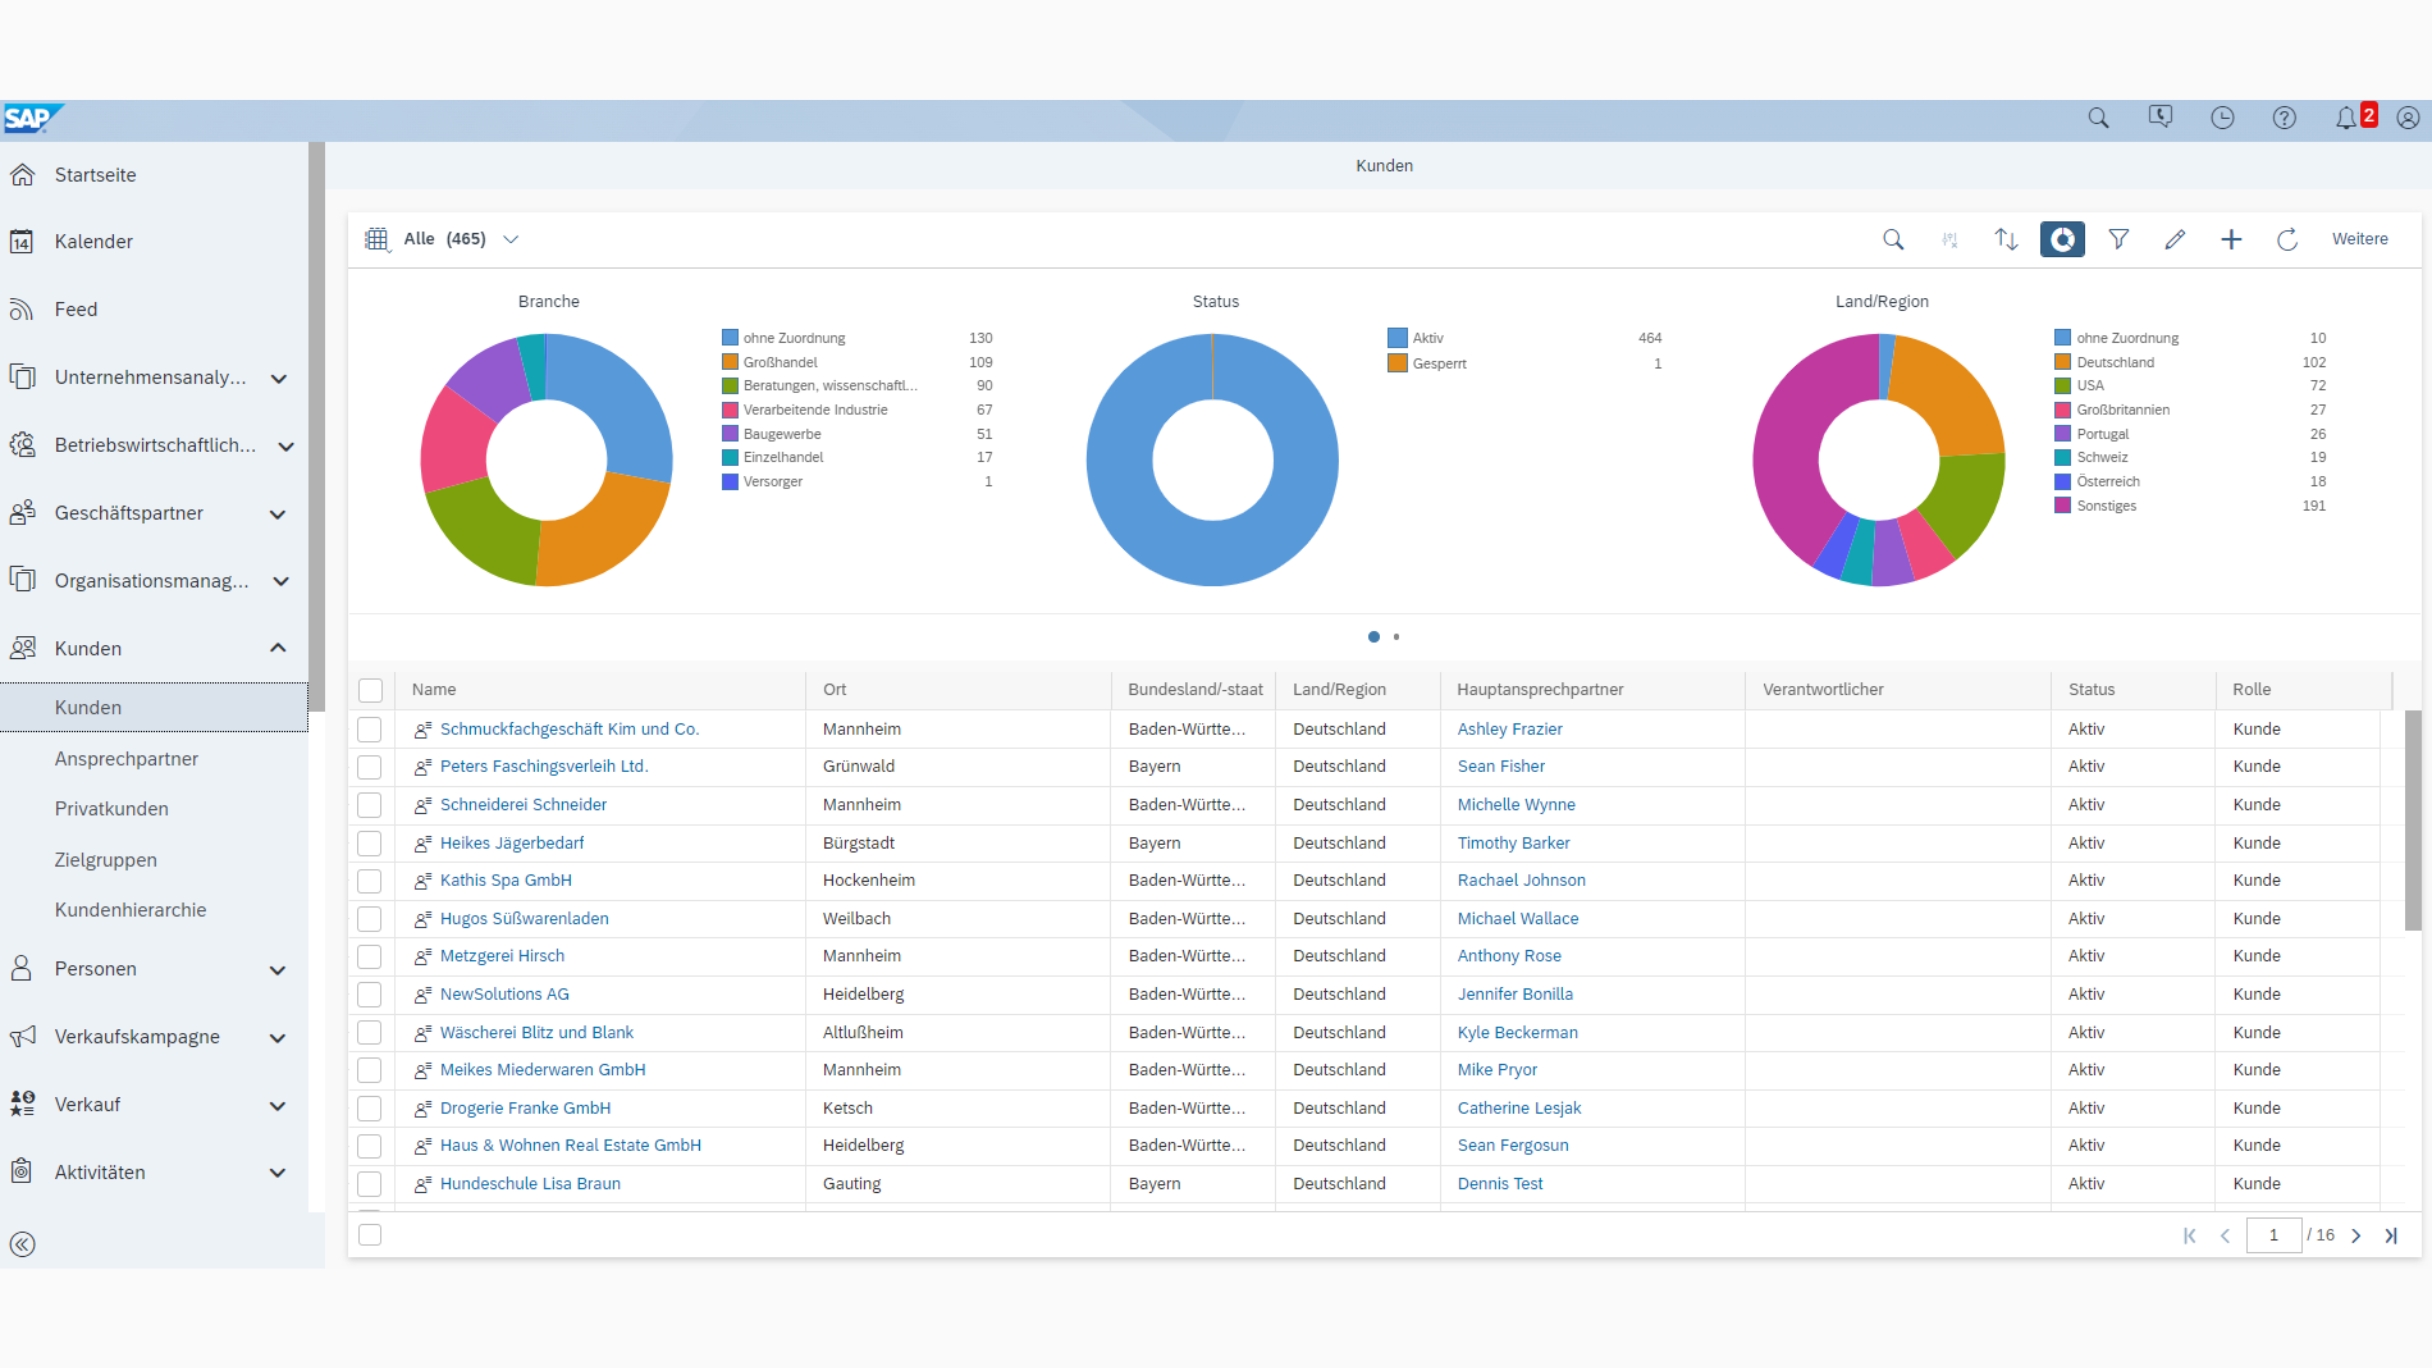Click the add (+) icon to create a customer
Screen dimensions: 2432x1368
[x=2231, y=239]
